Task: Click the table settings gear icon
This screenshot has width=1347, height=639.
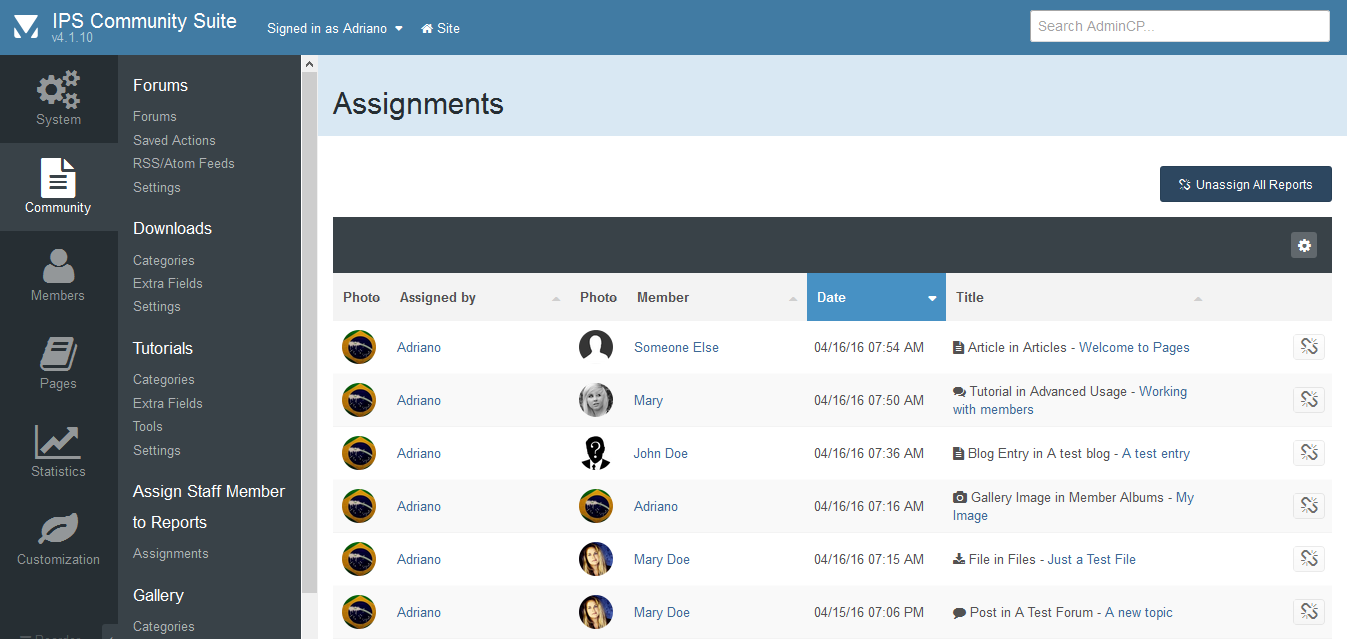Action: click(1304, 245)
